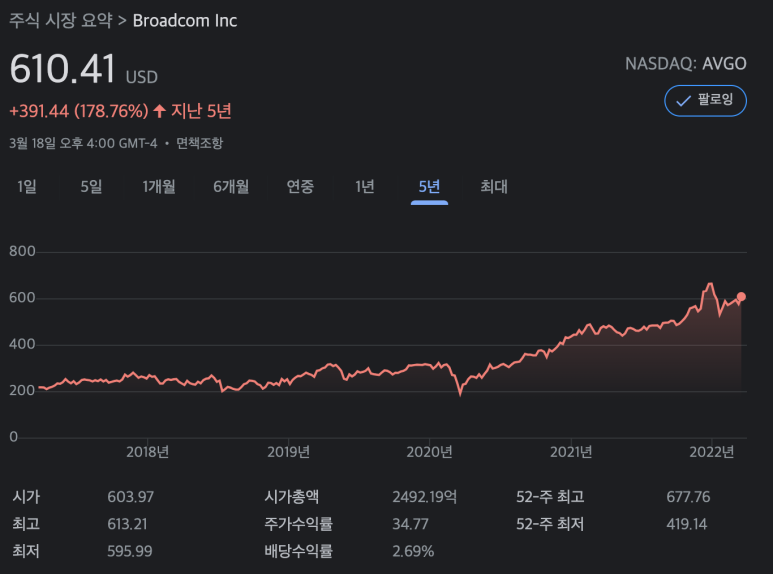Click the 400 y-axis label

pyautogui.click(x=22, y=344)
